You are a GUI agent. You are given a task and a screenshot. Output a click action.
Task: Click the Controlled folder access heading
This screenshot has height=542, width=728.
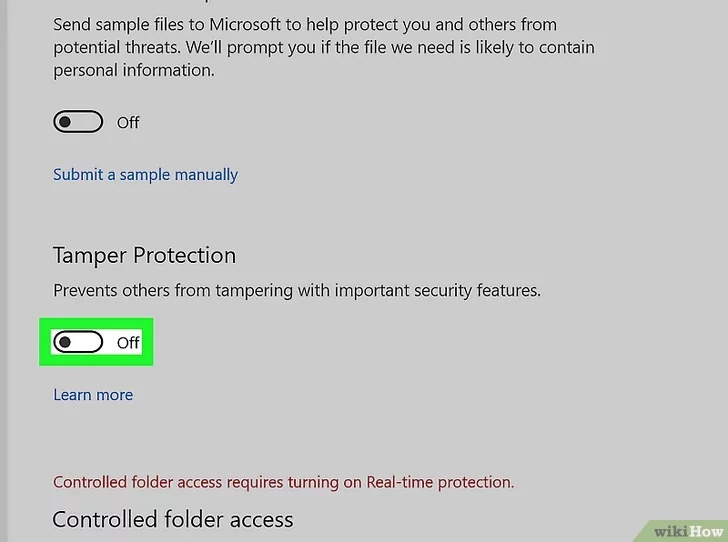(x=173, y=519)
